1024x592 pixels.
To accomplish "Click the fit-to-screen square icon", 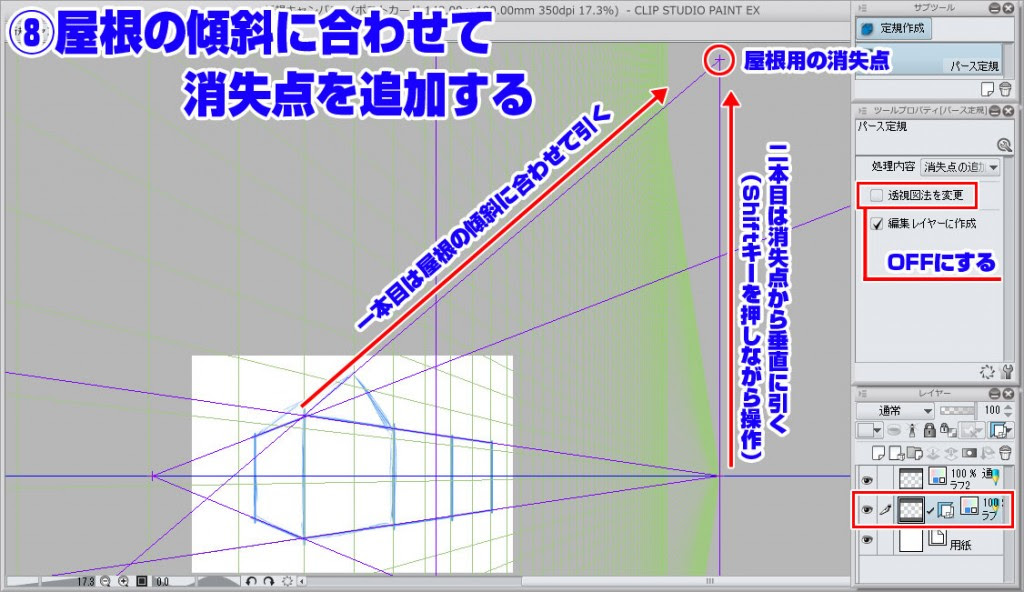I will tap(142, 582).
